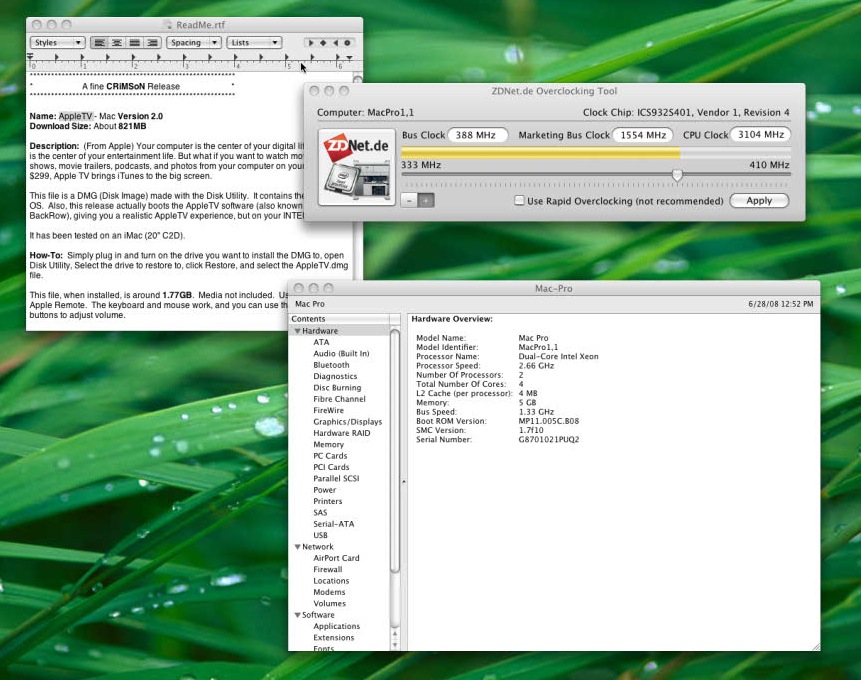The image size is (861, 680).
Task: Click the Marketing Bus Clock 1554 MHz field
Action: pyautogui.click(x=642, y=135)
